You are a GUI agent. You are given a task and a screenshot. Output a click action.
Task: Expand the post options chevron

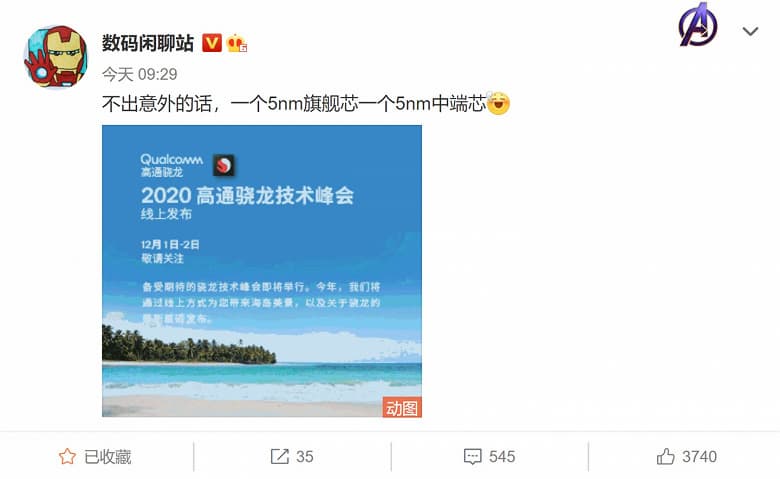(x=750, y=31)
